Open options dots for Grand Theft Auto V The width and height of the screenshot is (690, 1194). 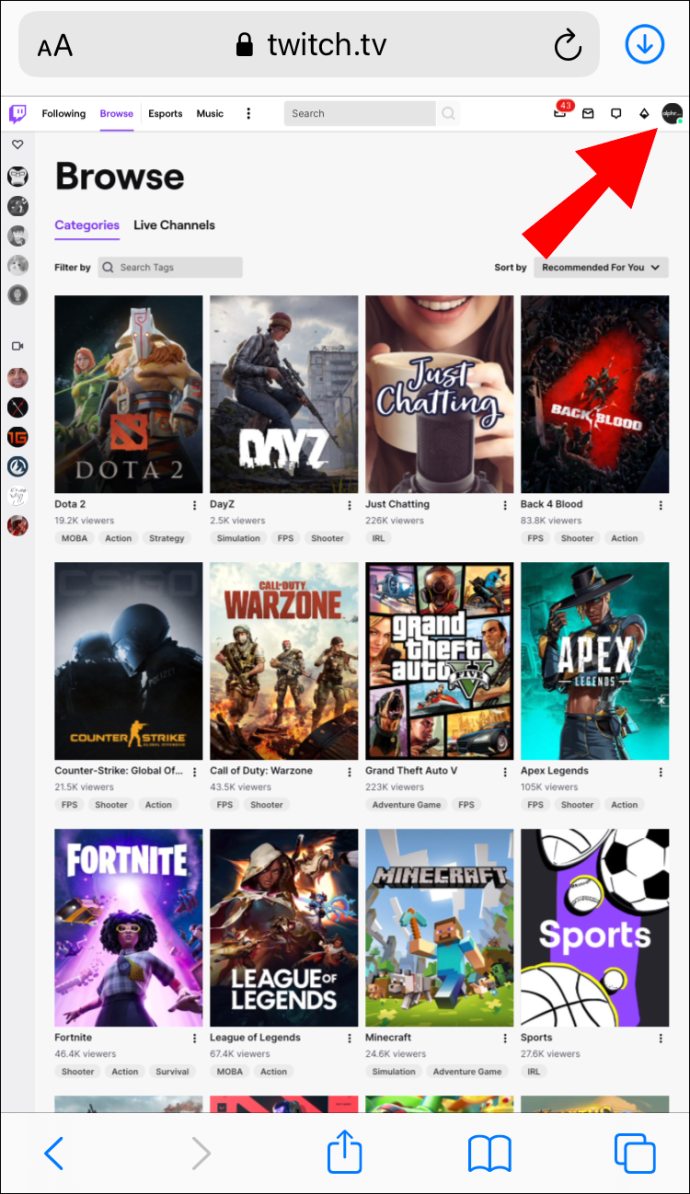[x=505, y=771]
